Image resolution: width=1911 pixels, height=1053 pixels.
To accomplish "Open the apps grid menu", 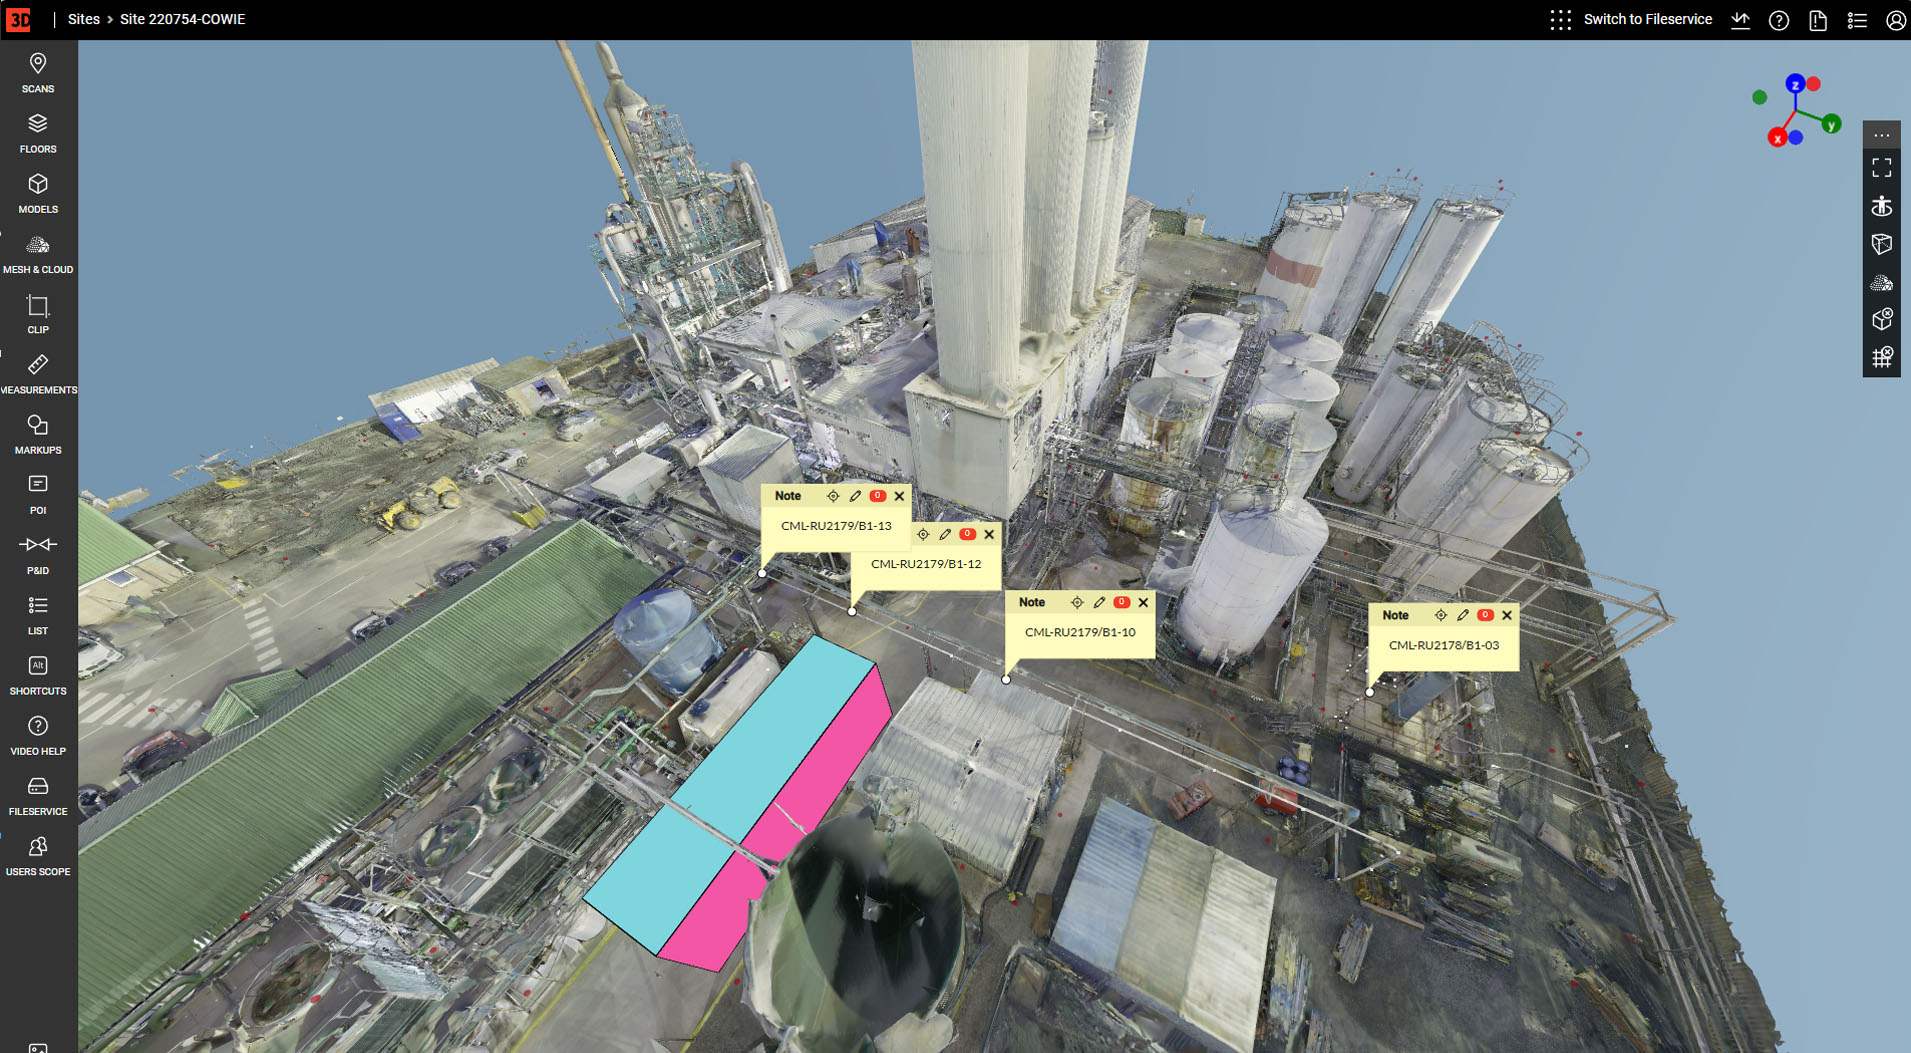I will tap(1560, 20).
